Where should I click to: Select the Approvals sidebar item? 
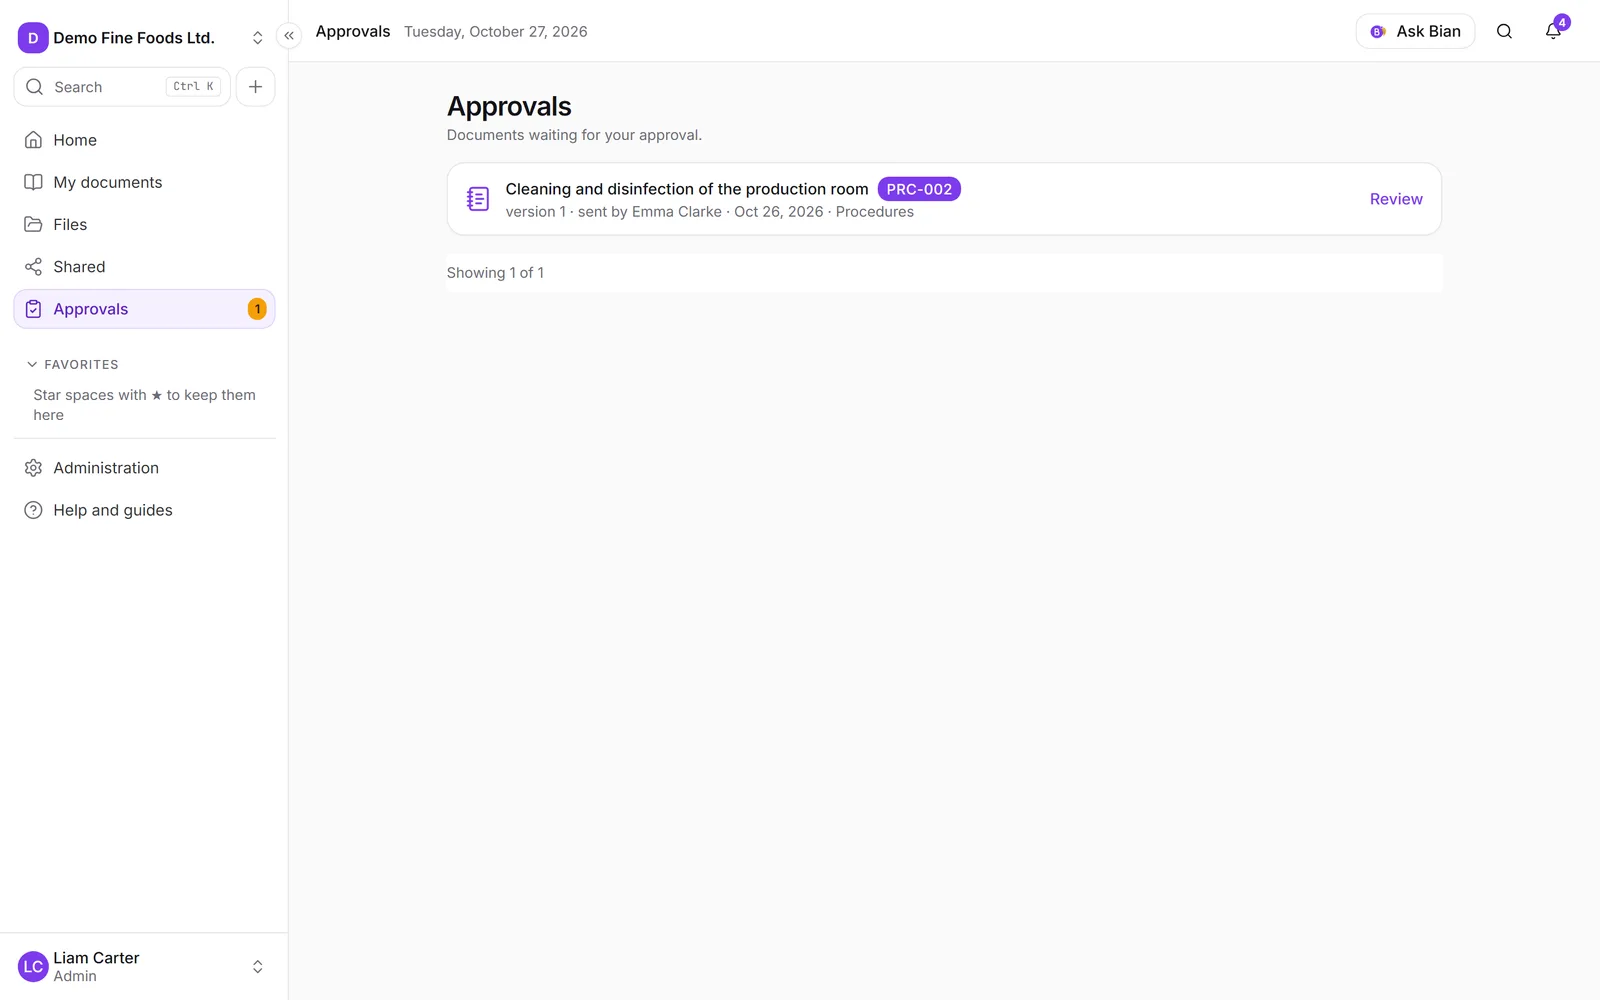pos(144,309)
